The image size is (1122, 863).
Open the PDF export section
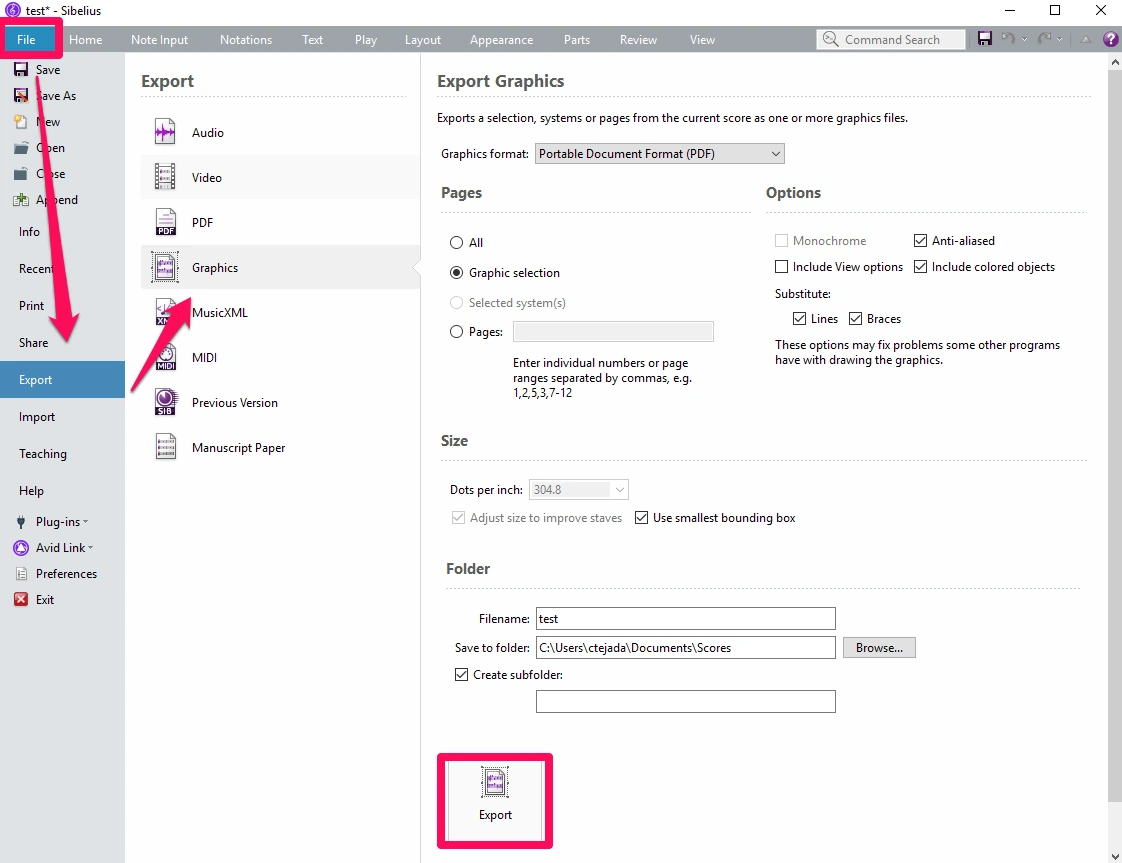[x=204, y=222]
